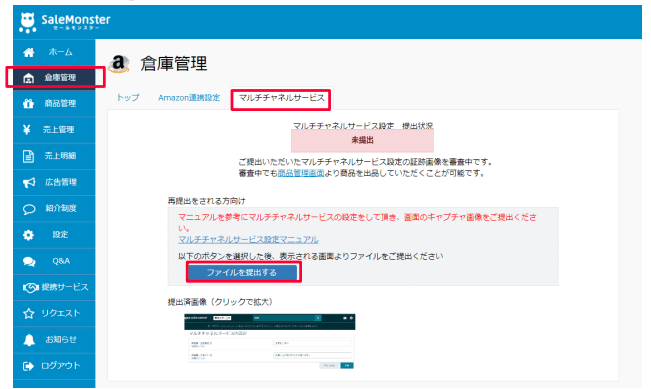Click the gear icon for 設定

coord(28,235)
